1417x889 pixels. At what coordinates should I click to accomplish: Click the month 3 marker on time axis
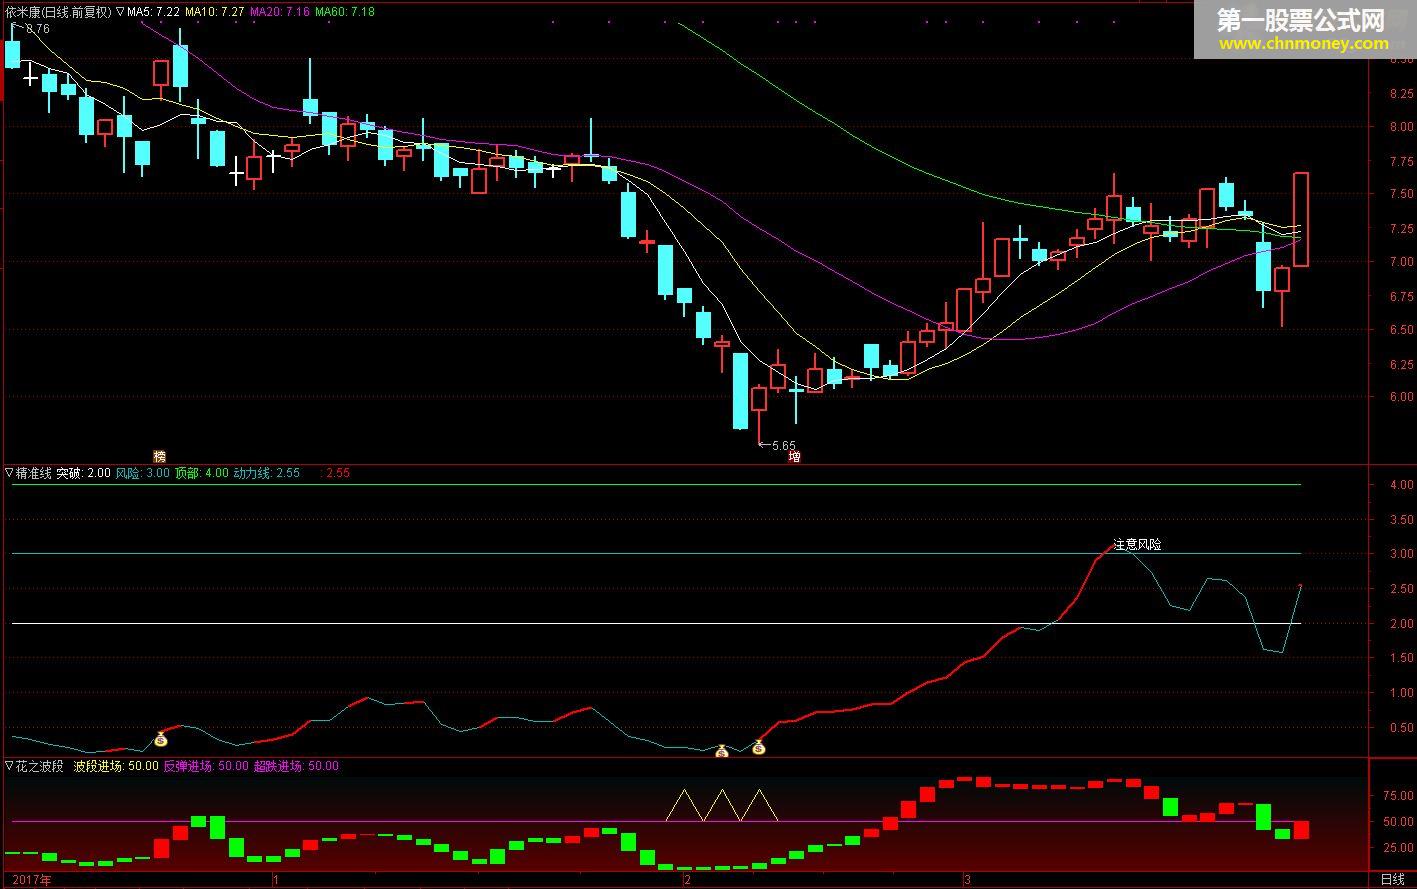click(967, 880)
